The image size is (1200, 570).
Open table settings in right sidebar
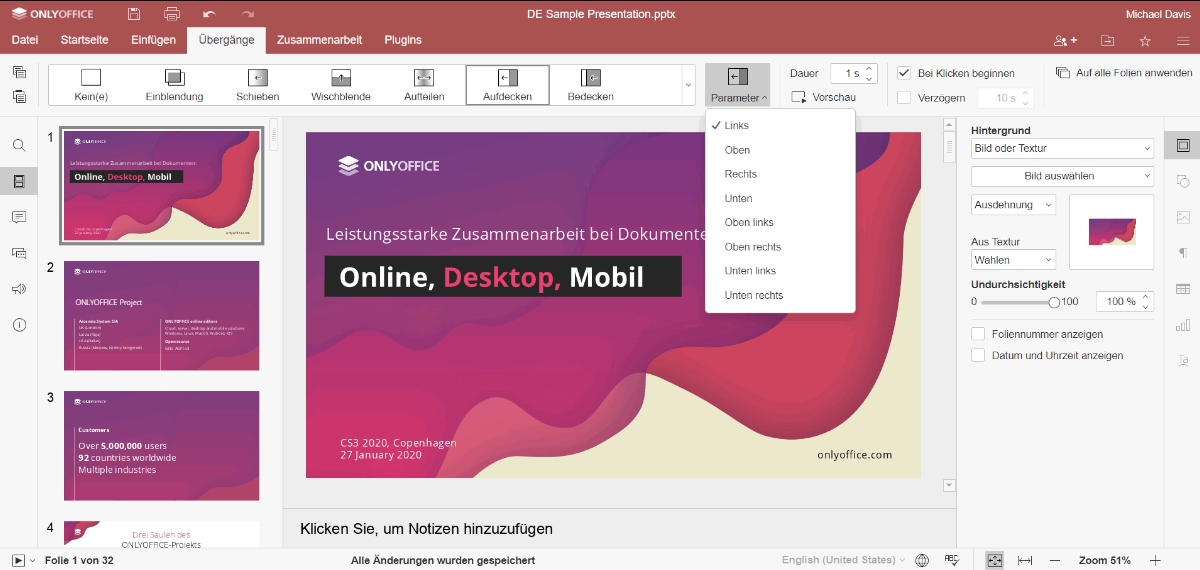click(x=1183, y=289)
